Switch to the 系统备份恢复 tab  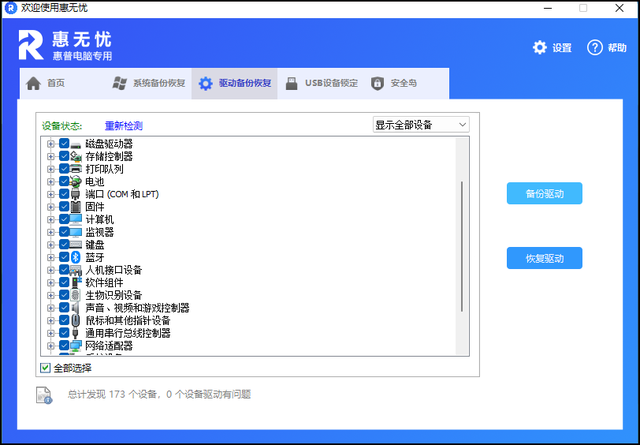149,83
